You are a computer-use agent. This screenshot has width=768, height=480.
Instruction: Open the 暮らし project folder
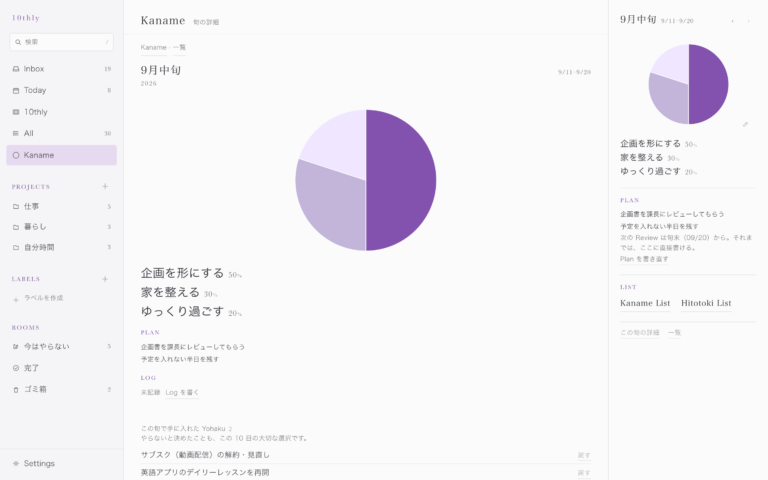pos(61,227)
